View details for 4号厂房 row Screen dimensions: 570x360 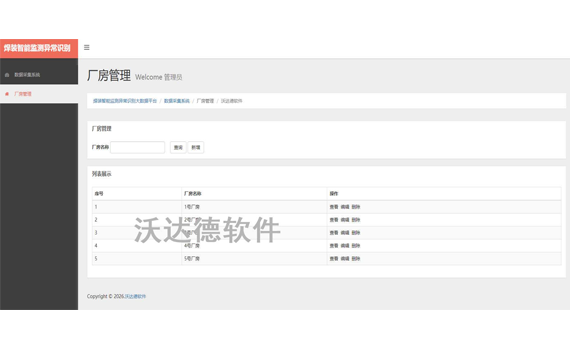click(x=334, y=246)
